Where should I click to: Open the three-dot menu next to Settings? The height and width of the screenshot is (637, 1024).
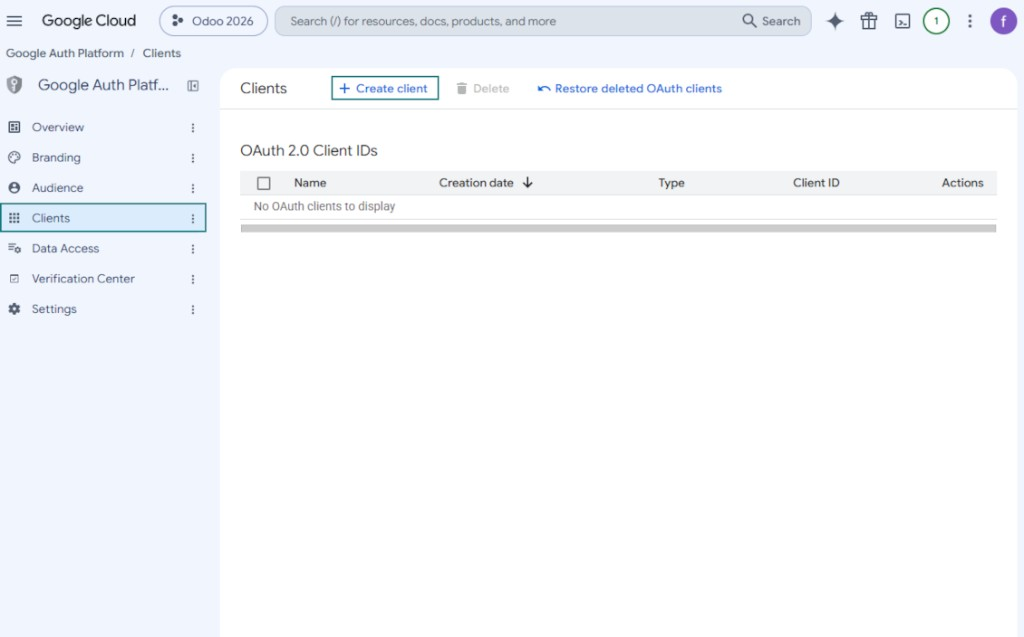(x=193, y=310)
